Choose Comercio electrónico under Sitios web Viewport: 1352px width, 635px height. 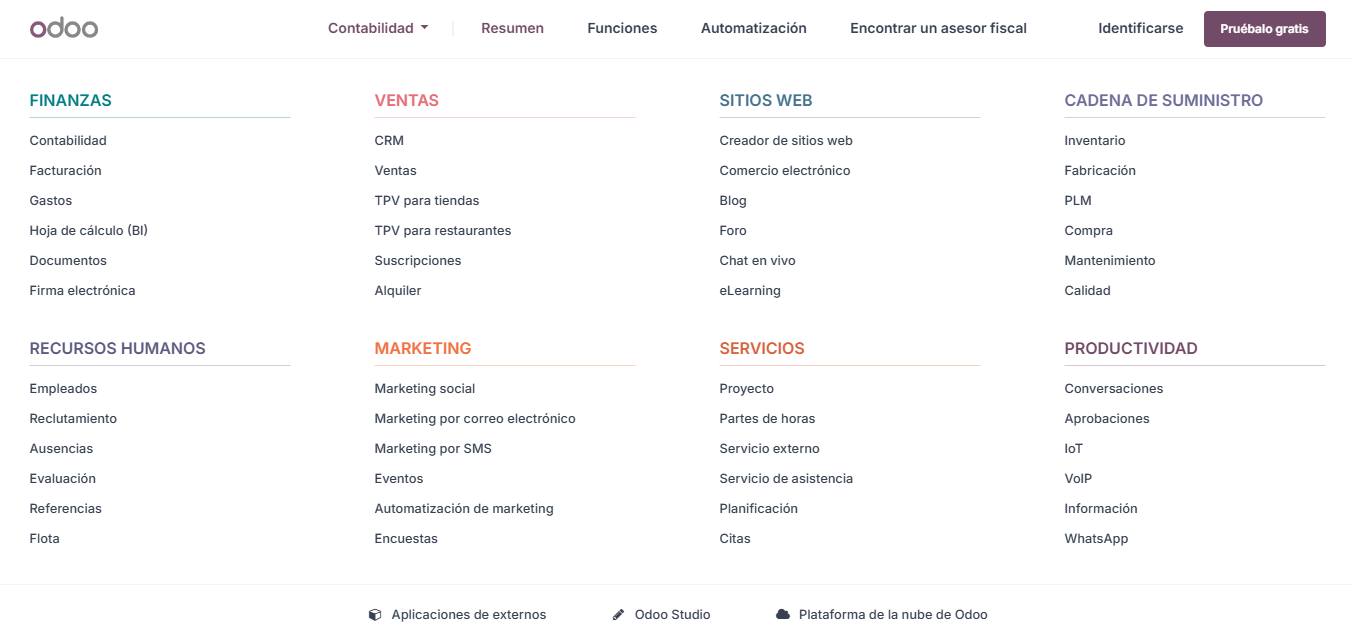tap(784, 171)
